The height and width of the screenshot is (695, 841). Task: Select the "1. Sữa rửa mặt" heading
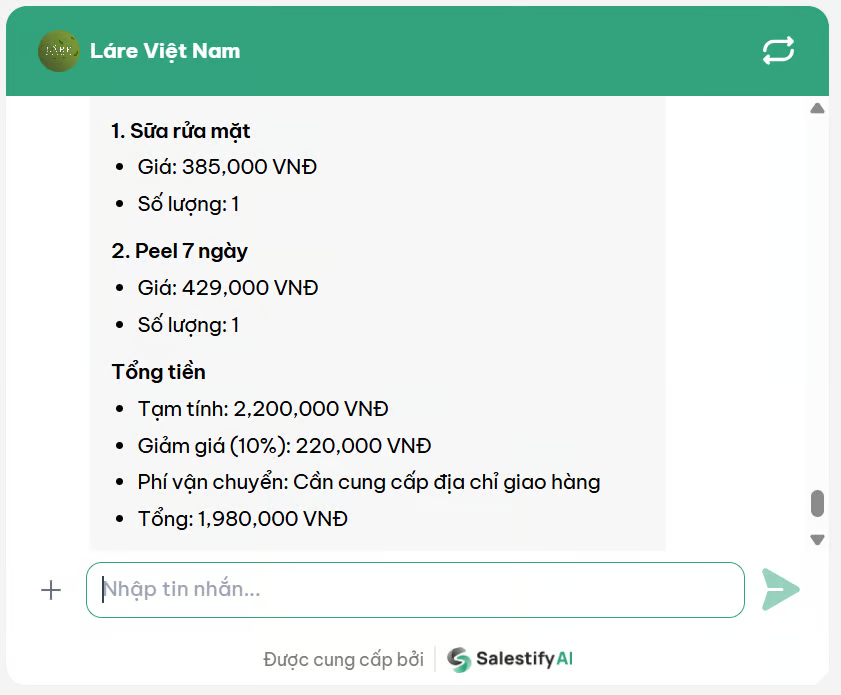(181, 131)
